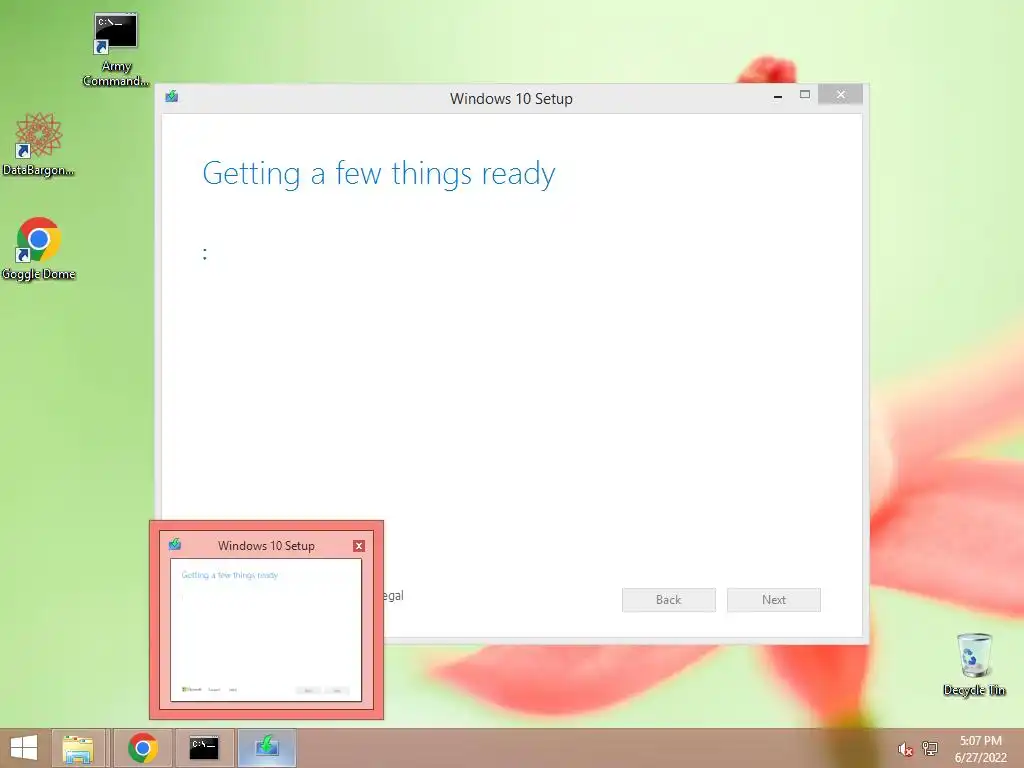This screenshot has width=1024, height=768.
Task: Close the Windows 10 Setup window
Action: (x=840, y=95)
